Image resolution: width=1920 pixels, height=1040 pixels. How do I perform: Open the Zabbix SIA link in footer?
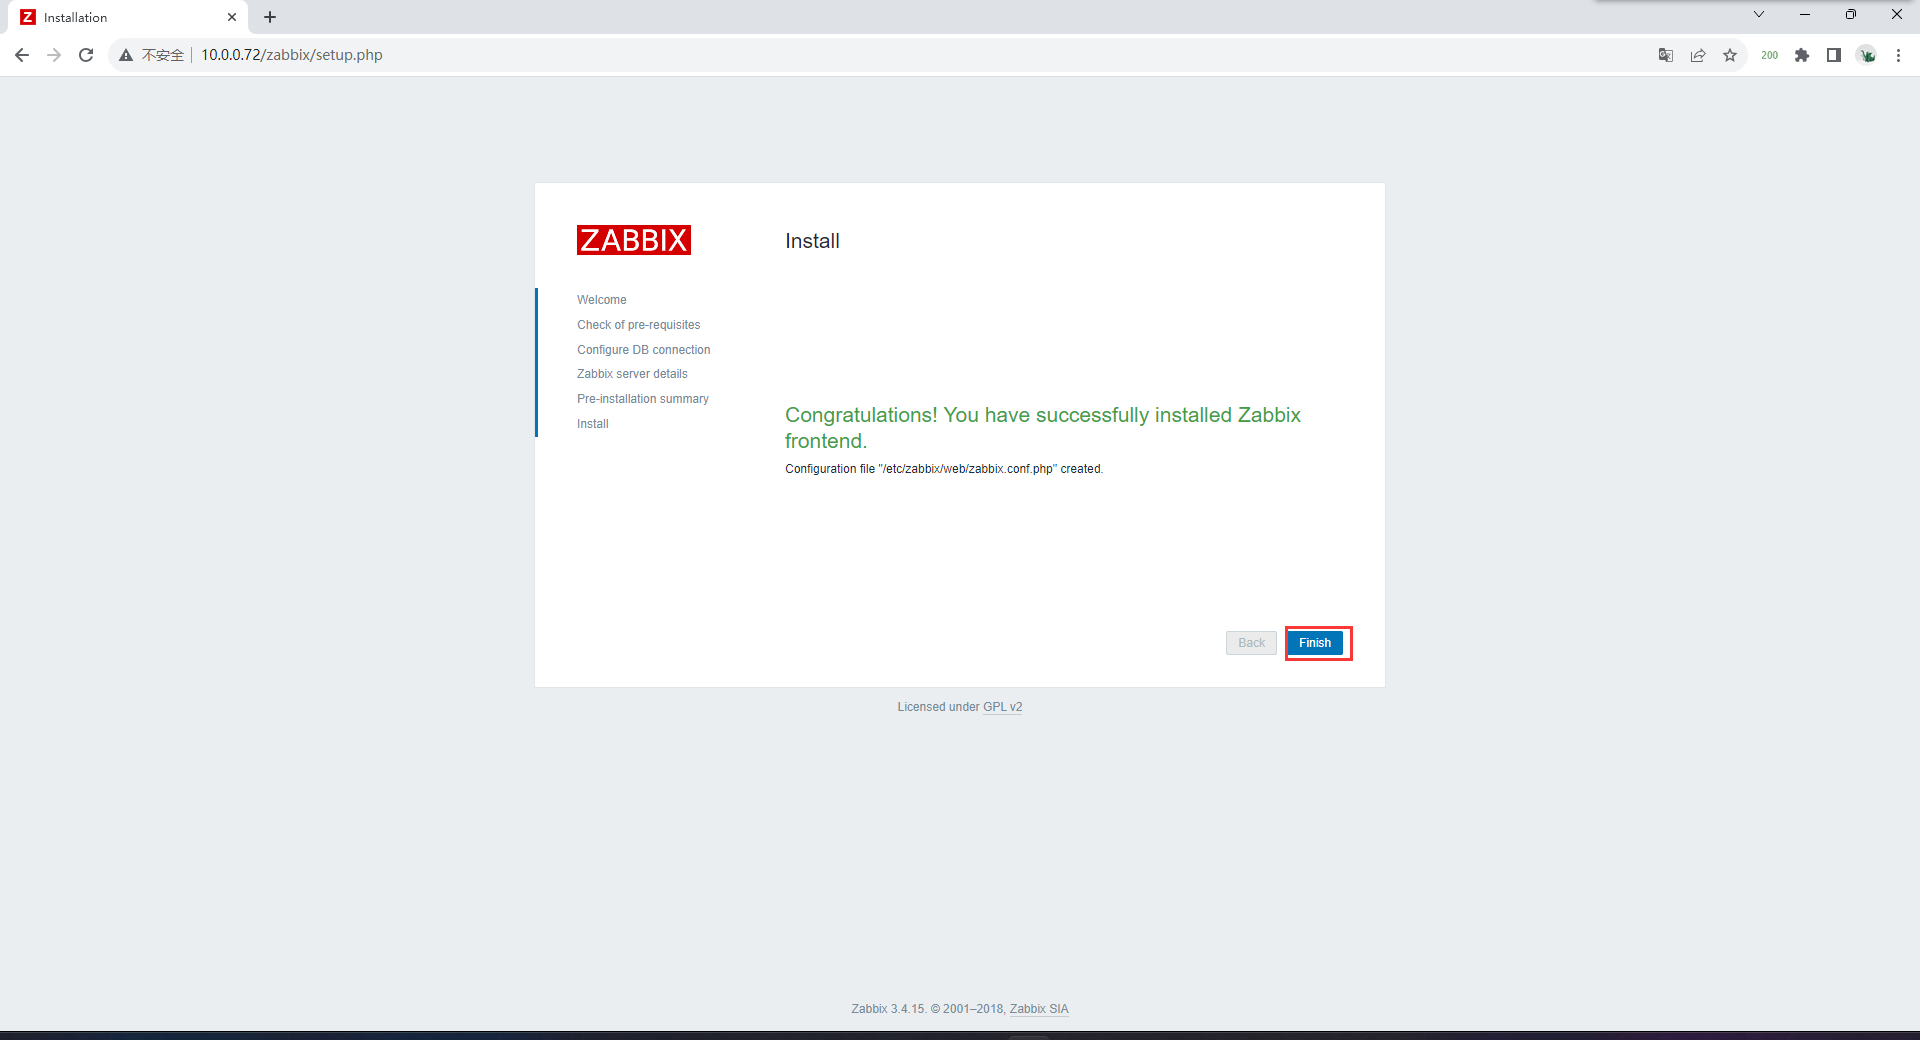click(x=1039, y=1009)
